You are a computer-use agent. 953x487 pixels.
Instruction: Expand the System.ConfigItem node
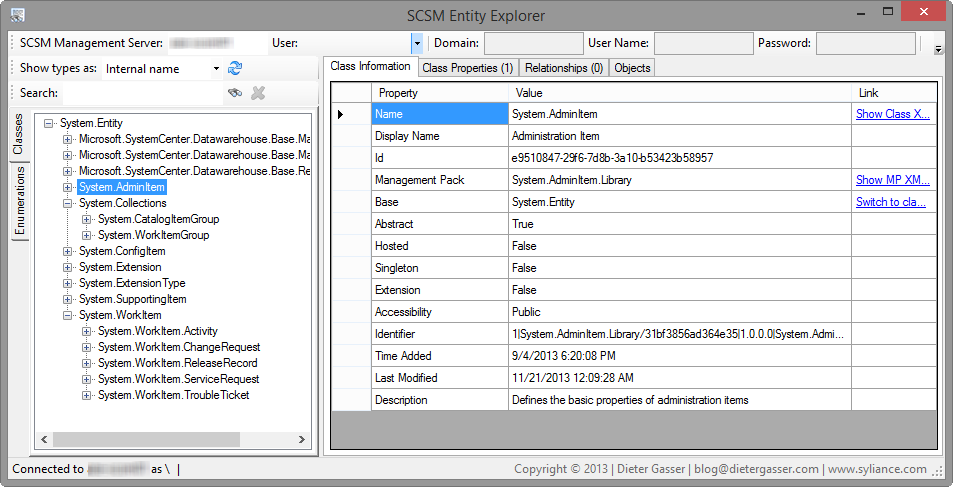(67, 251)
